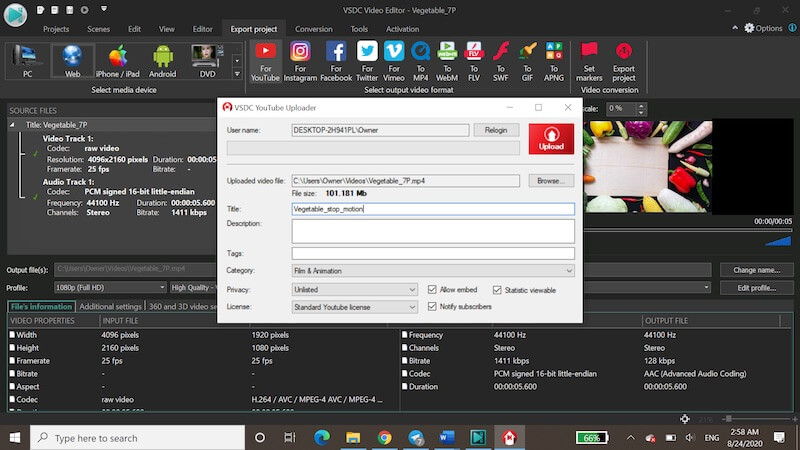Click the Set markers flag icon
The height and width of the screenshot is (450, 800).
[x=589, y=62]
